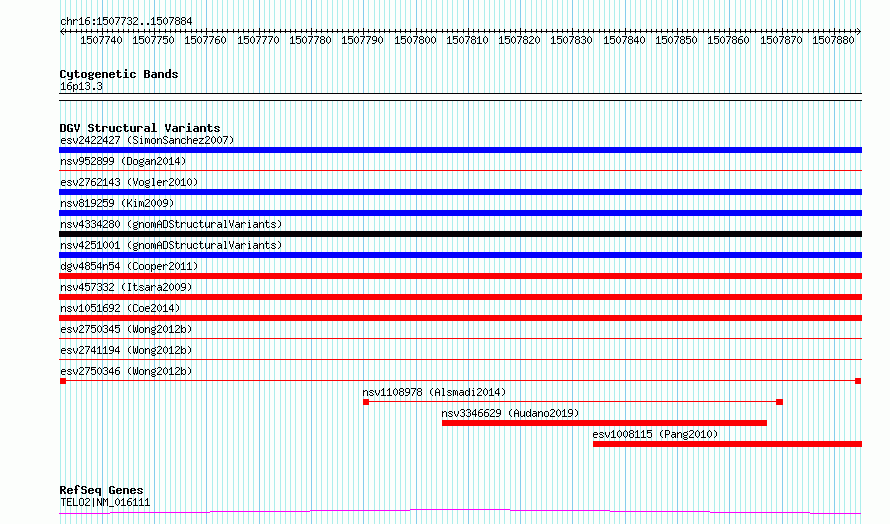Click ruler position 1507770

pyautogui.click(x=258, y=40)
